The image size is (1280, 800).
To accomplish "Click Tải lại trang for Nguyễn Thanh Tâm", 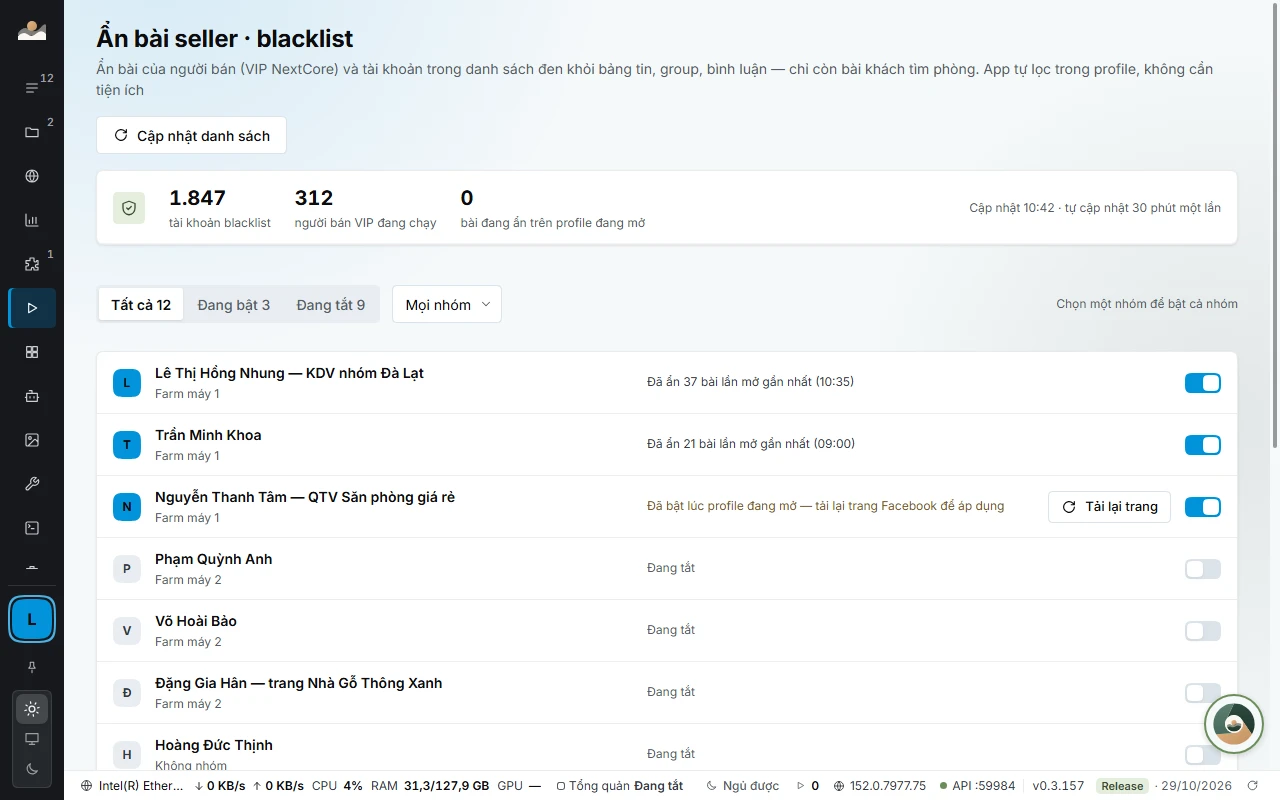I will click(x=1109, y=507).
